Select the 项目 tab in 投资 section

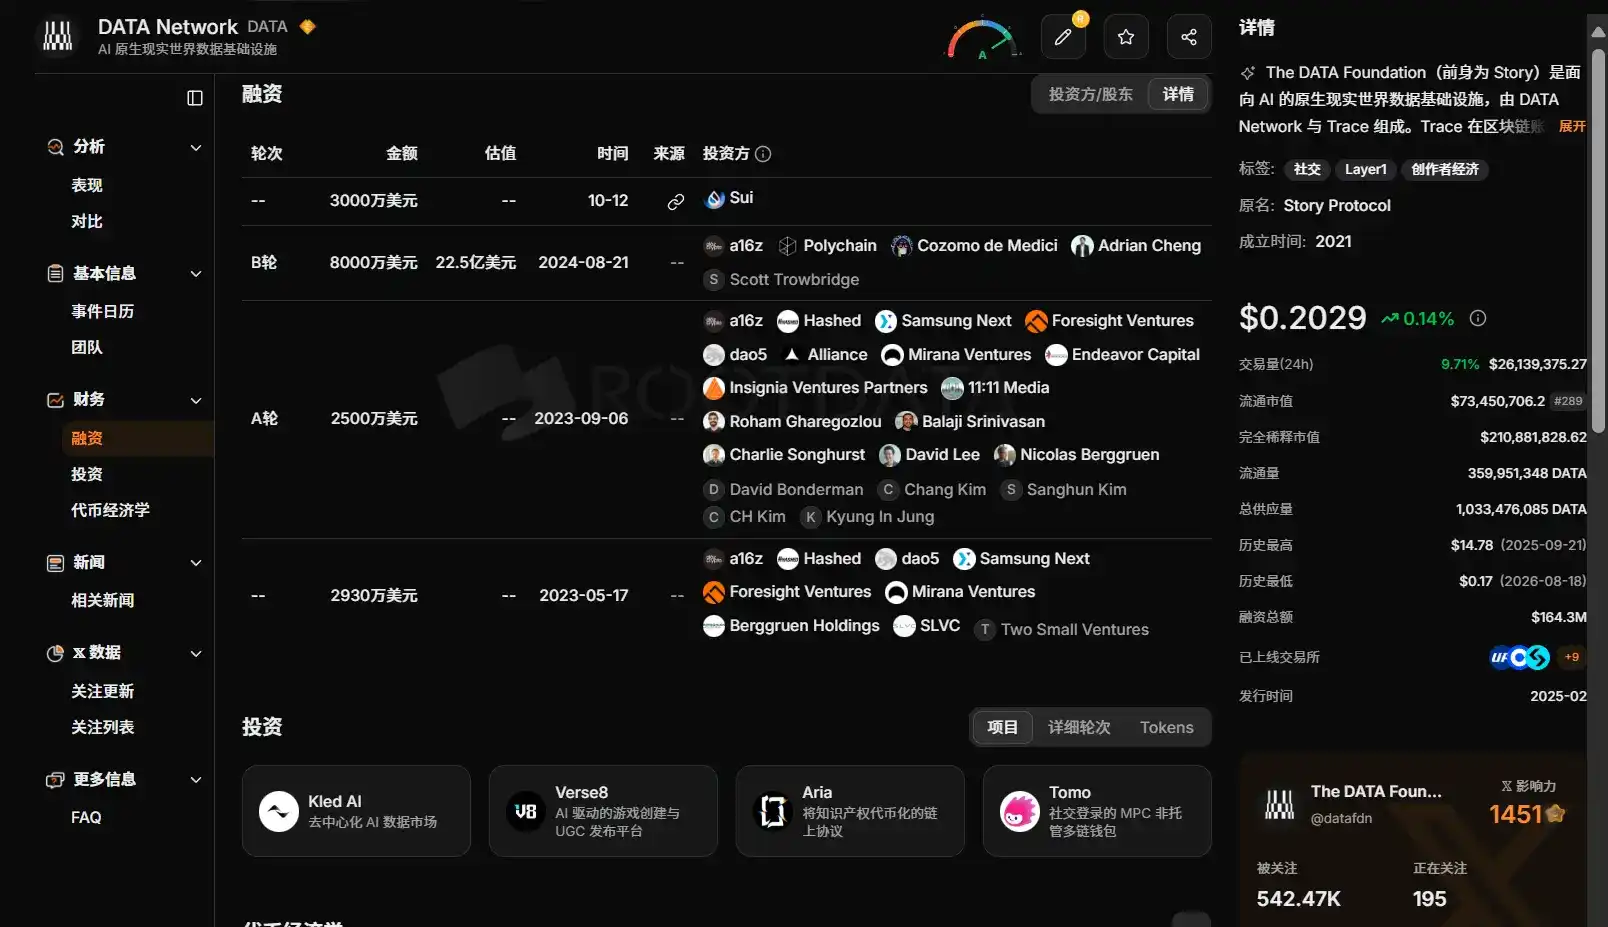click(1002, 727)
